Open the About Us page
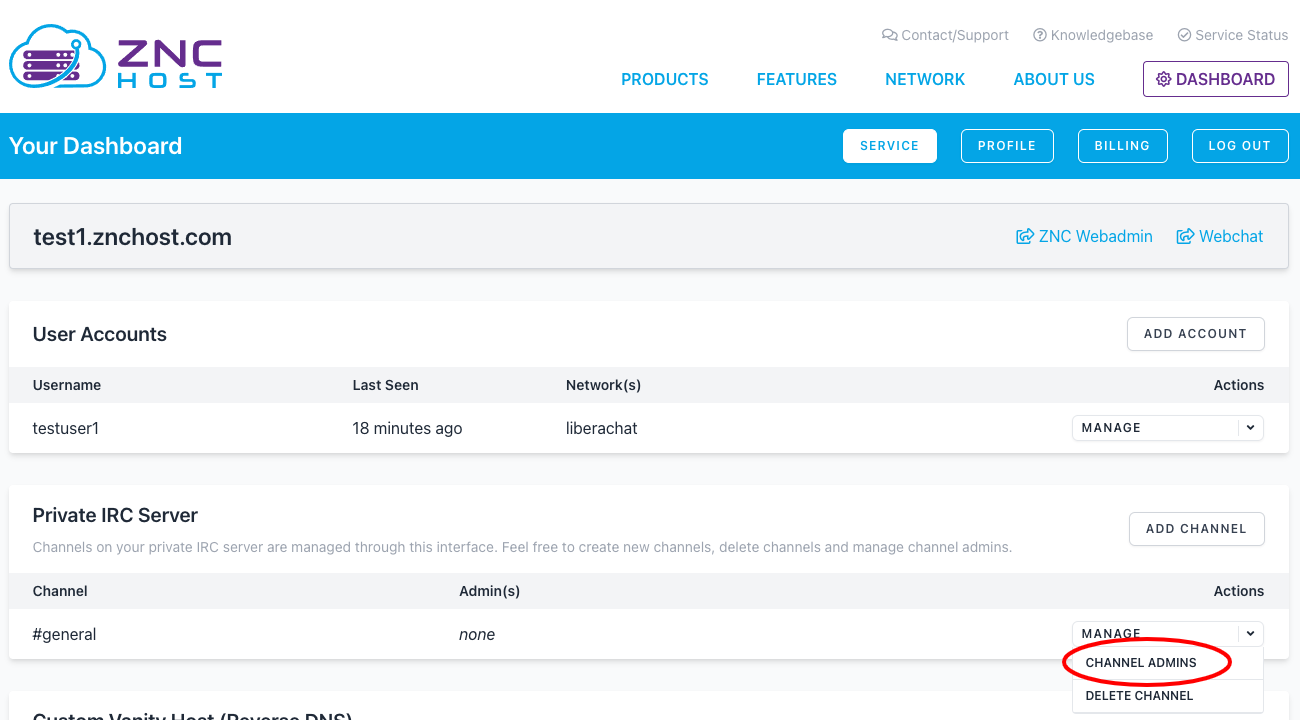Image resolution: width=1300 pixels, height=720 pixels. coord(1054,79)
